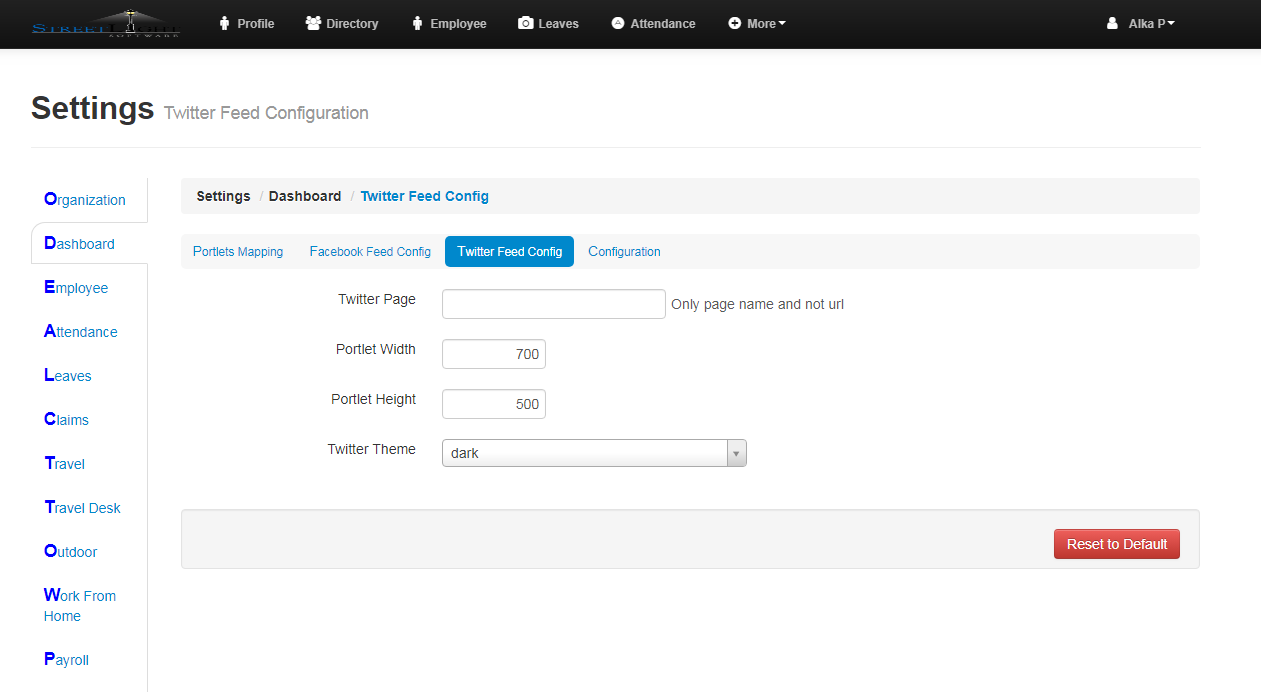
Task: Click the Portlet Width input field
Action: pos(493,354)
